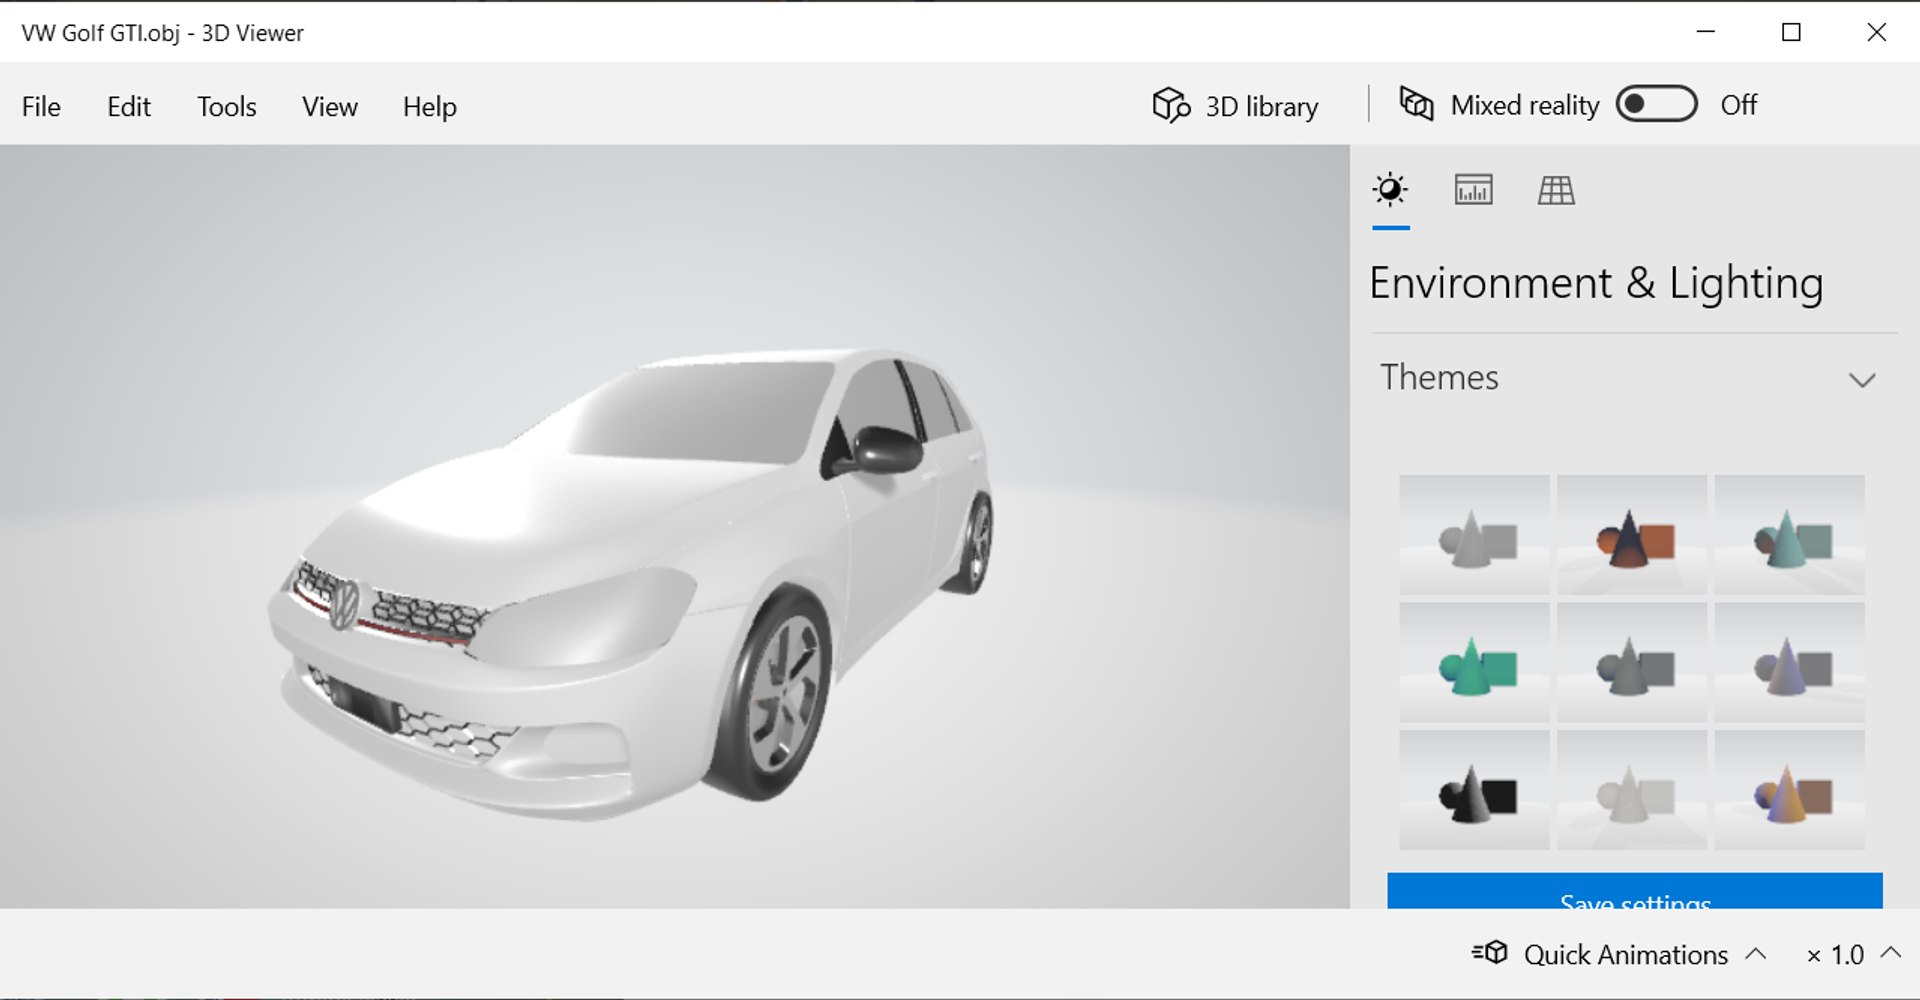
Task: Select the purple-tinted cone theme thumbnail
Action: [1790, 662]
